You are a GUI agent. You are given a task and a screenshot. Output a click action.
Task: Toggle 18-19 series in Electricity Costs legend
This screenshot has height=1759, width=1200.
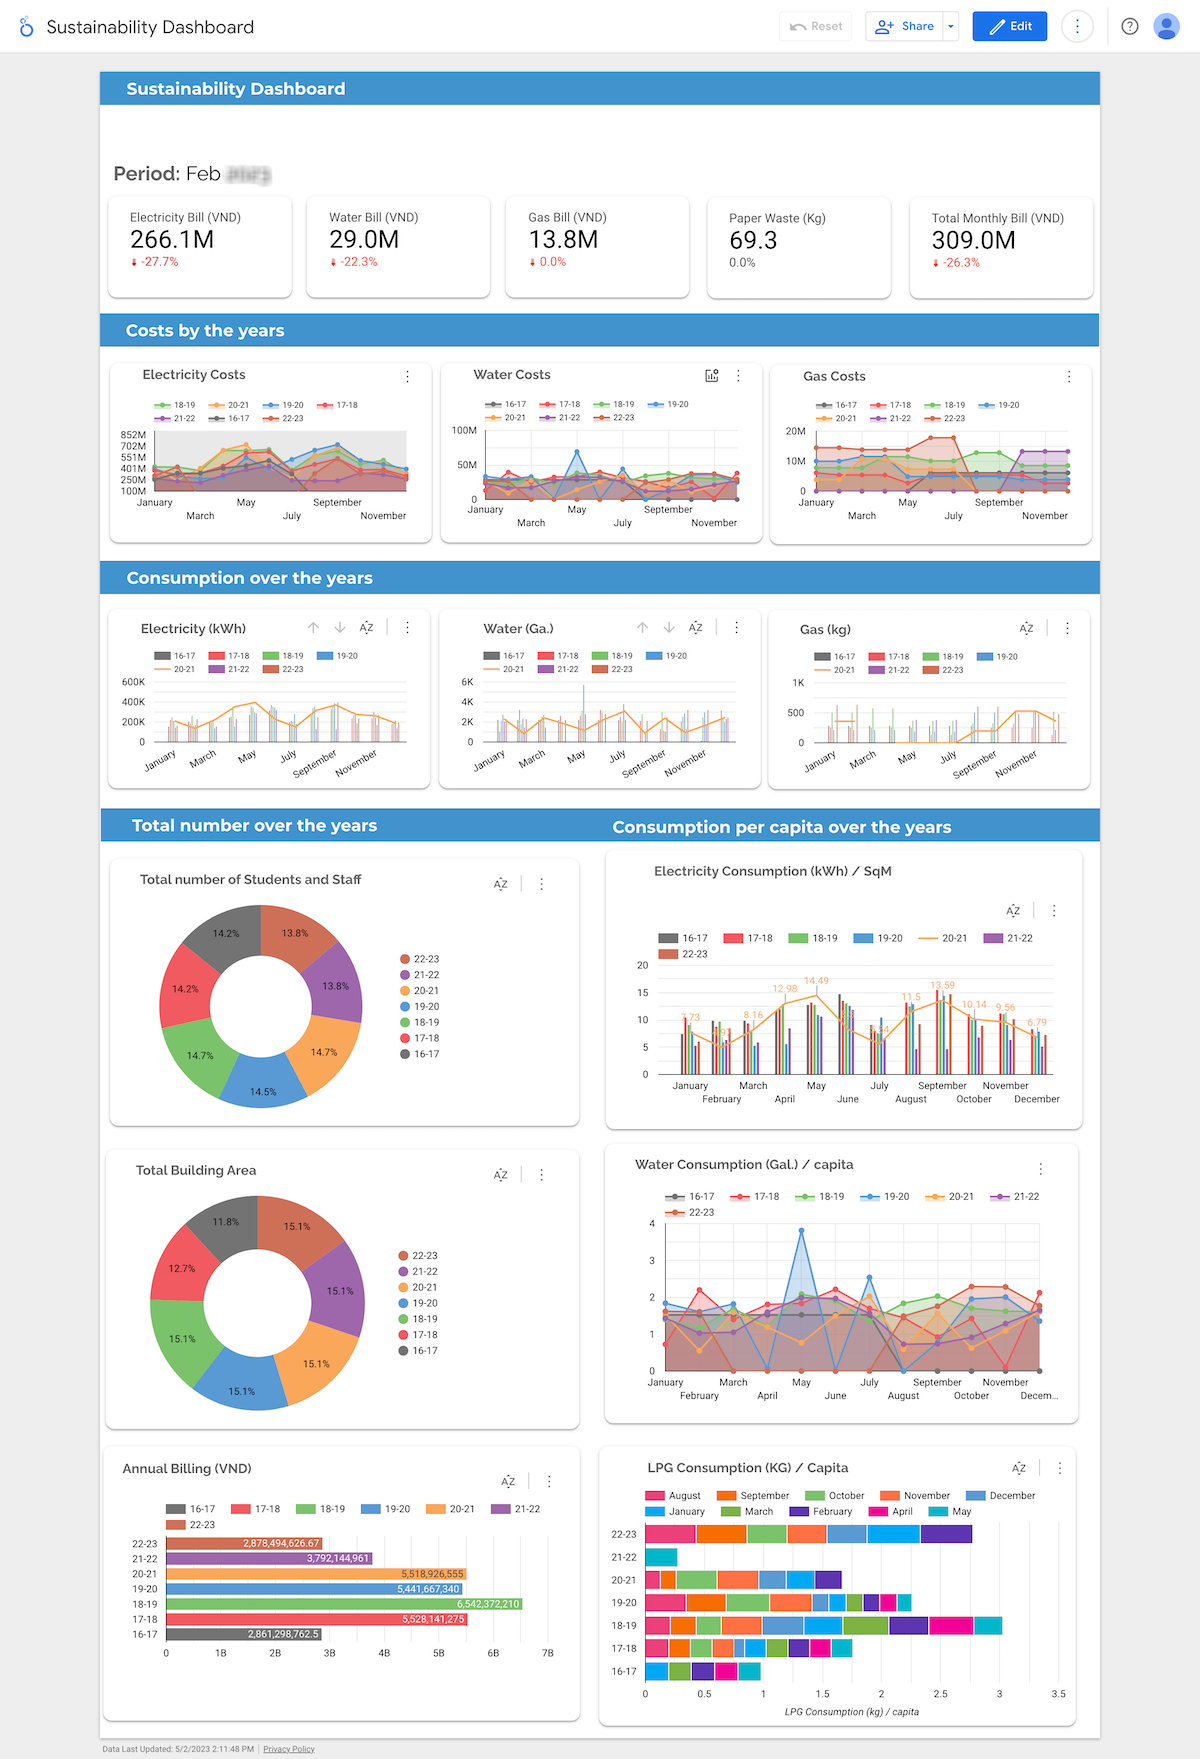pyautogui.click(x=176, y=405)
